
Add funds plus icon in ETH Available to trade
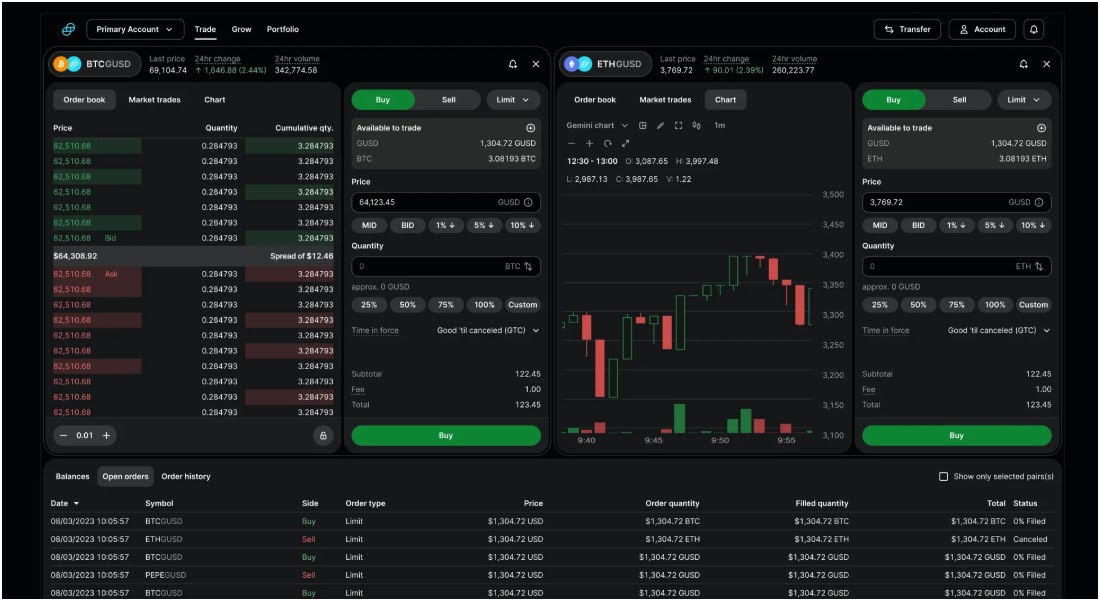point(1041,128)
